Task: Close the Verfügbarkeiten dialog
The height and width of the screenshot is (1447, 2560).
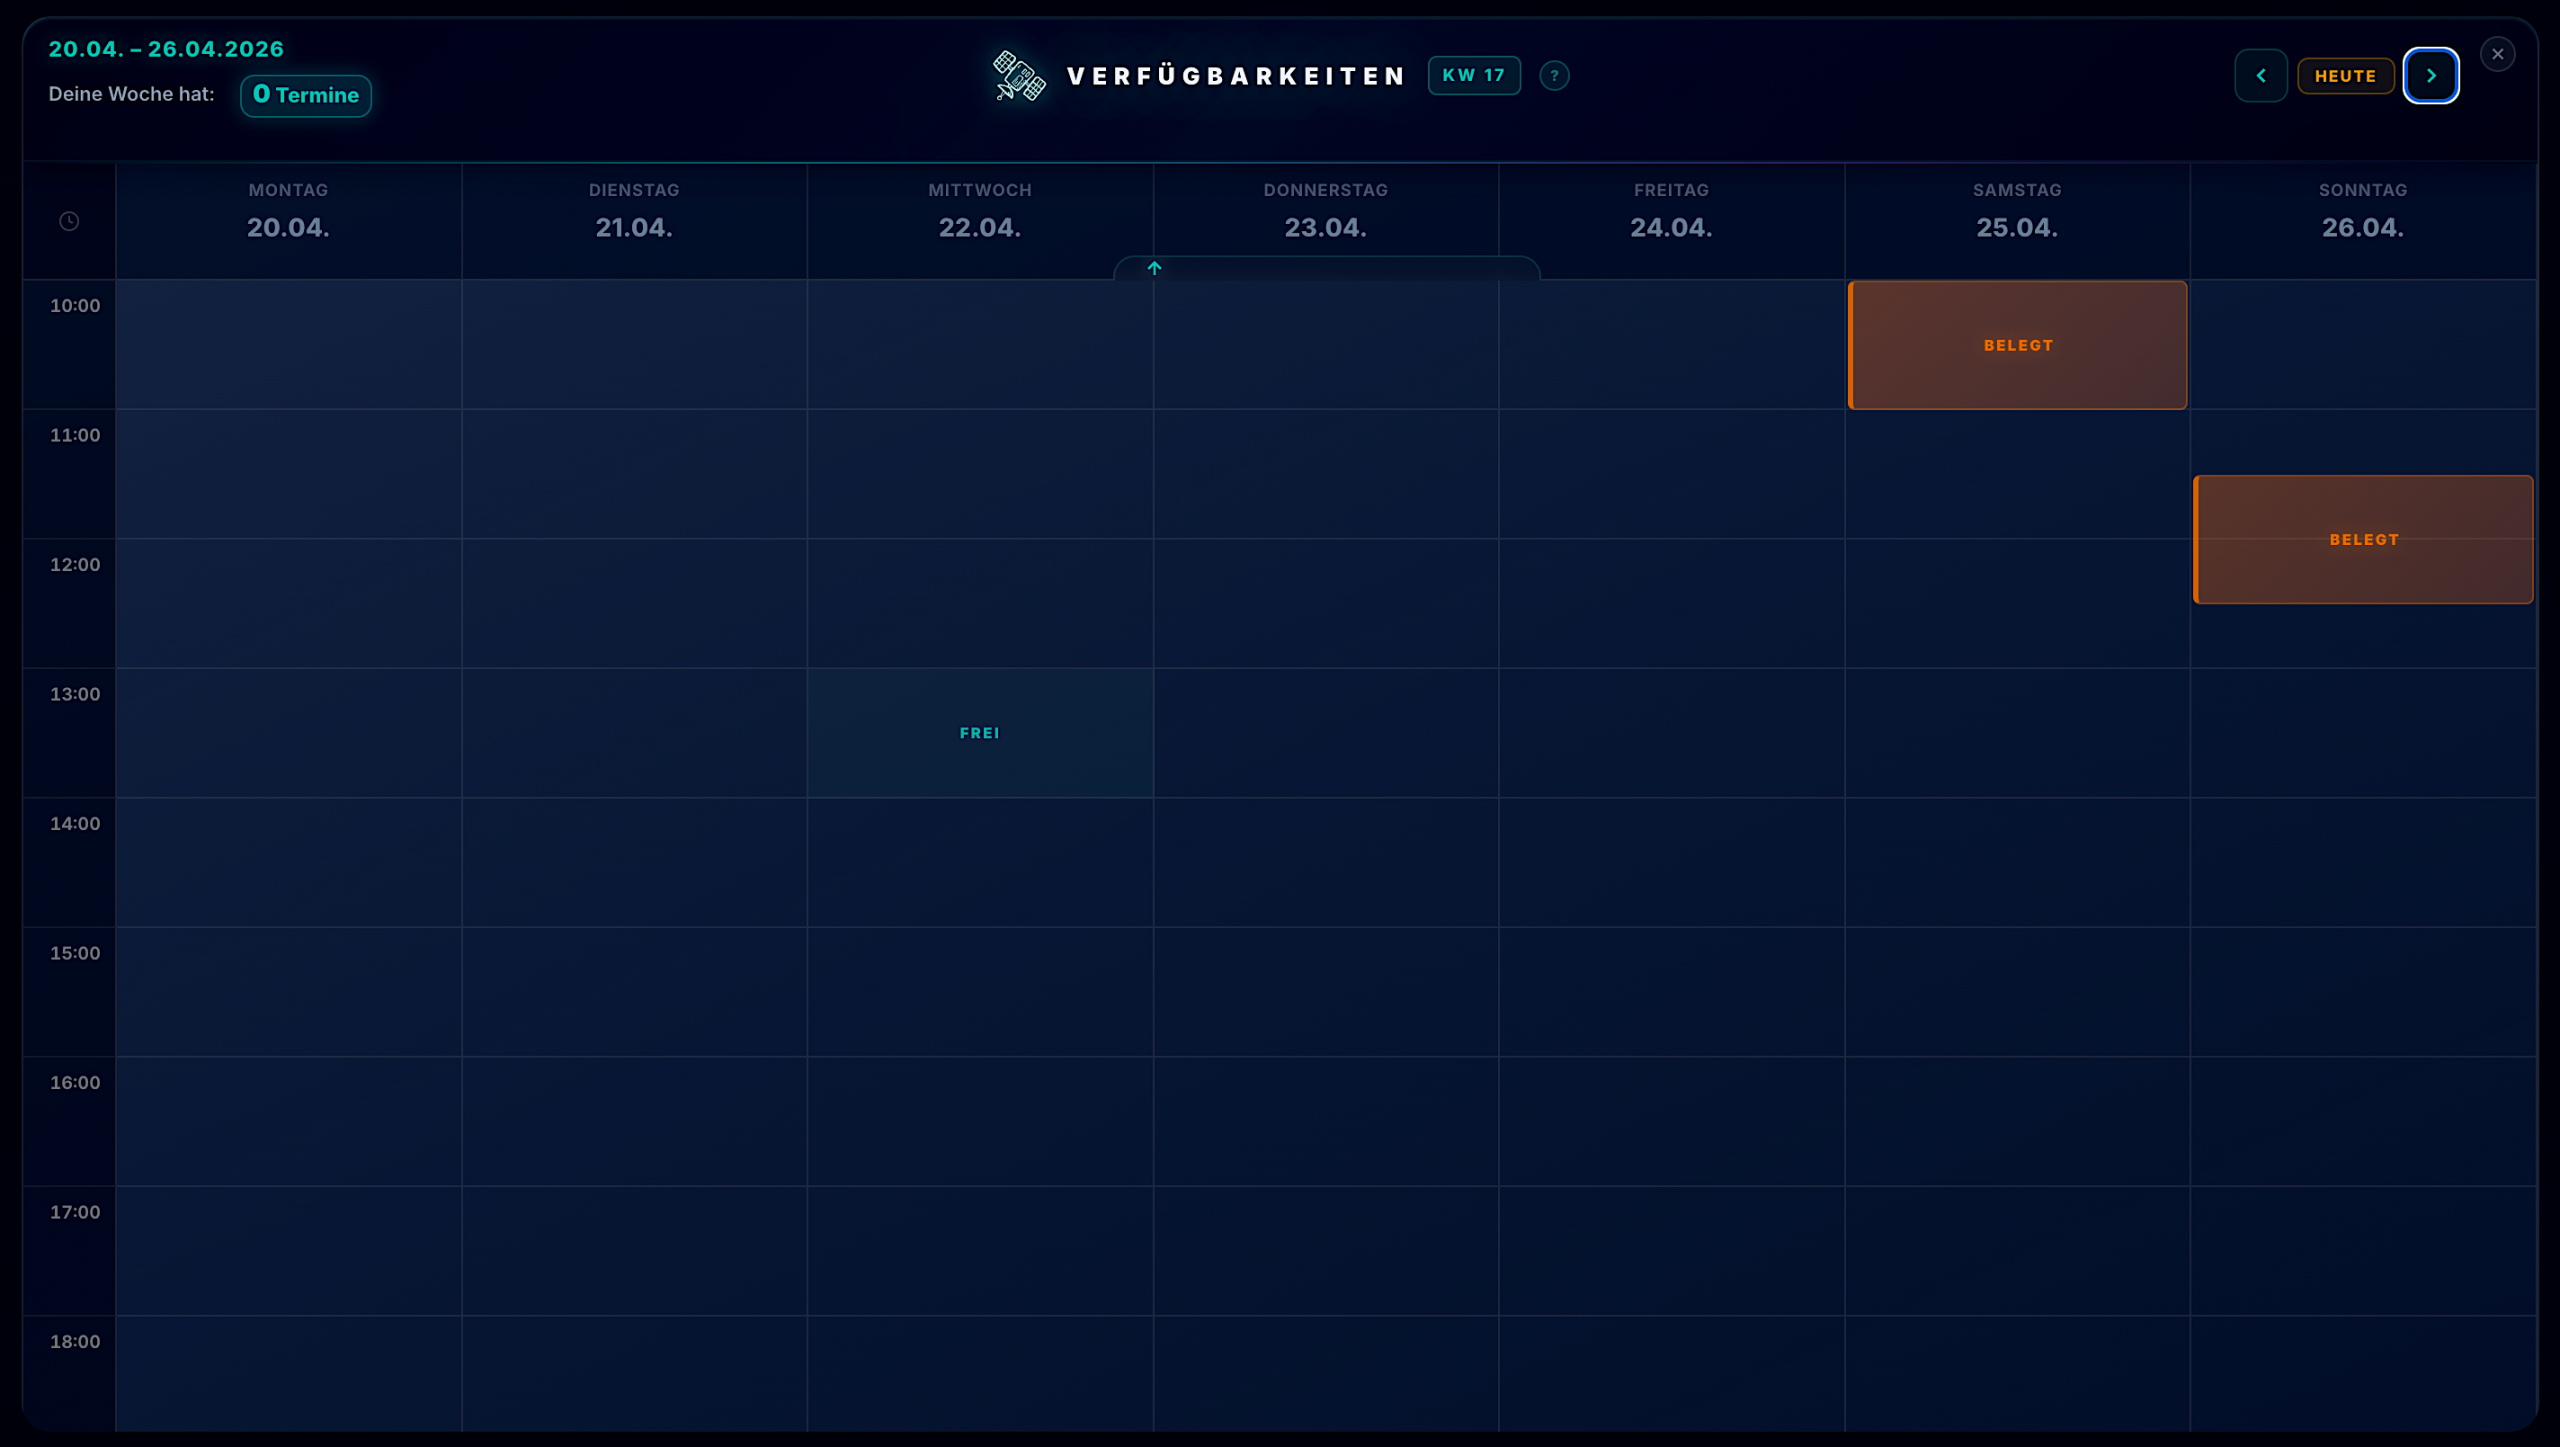Action: [2497, 54]
